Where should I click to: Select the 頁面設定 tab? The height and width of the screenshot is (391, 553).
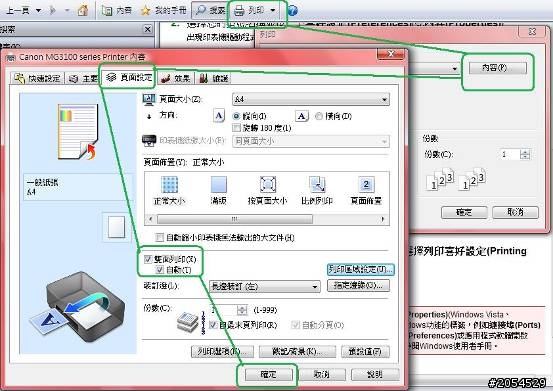(129, 77)
